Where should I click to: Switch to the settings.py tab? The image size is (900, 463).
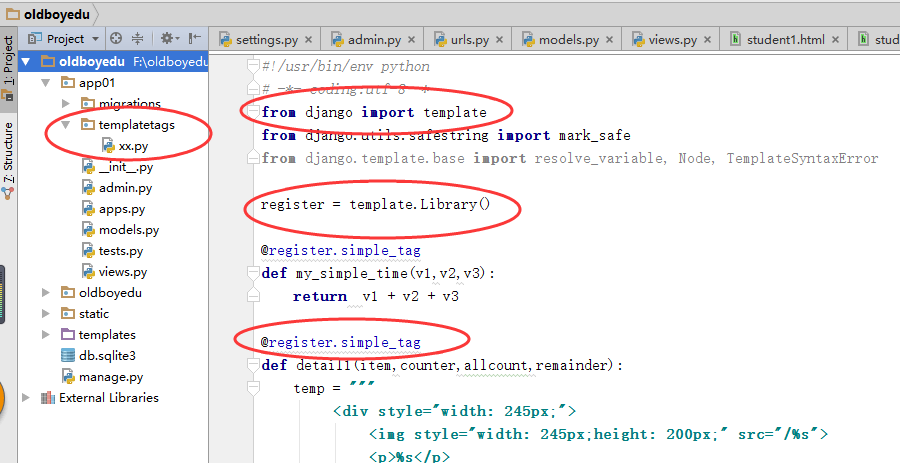click(266, 40)
